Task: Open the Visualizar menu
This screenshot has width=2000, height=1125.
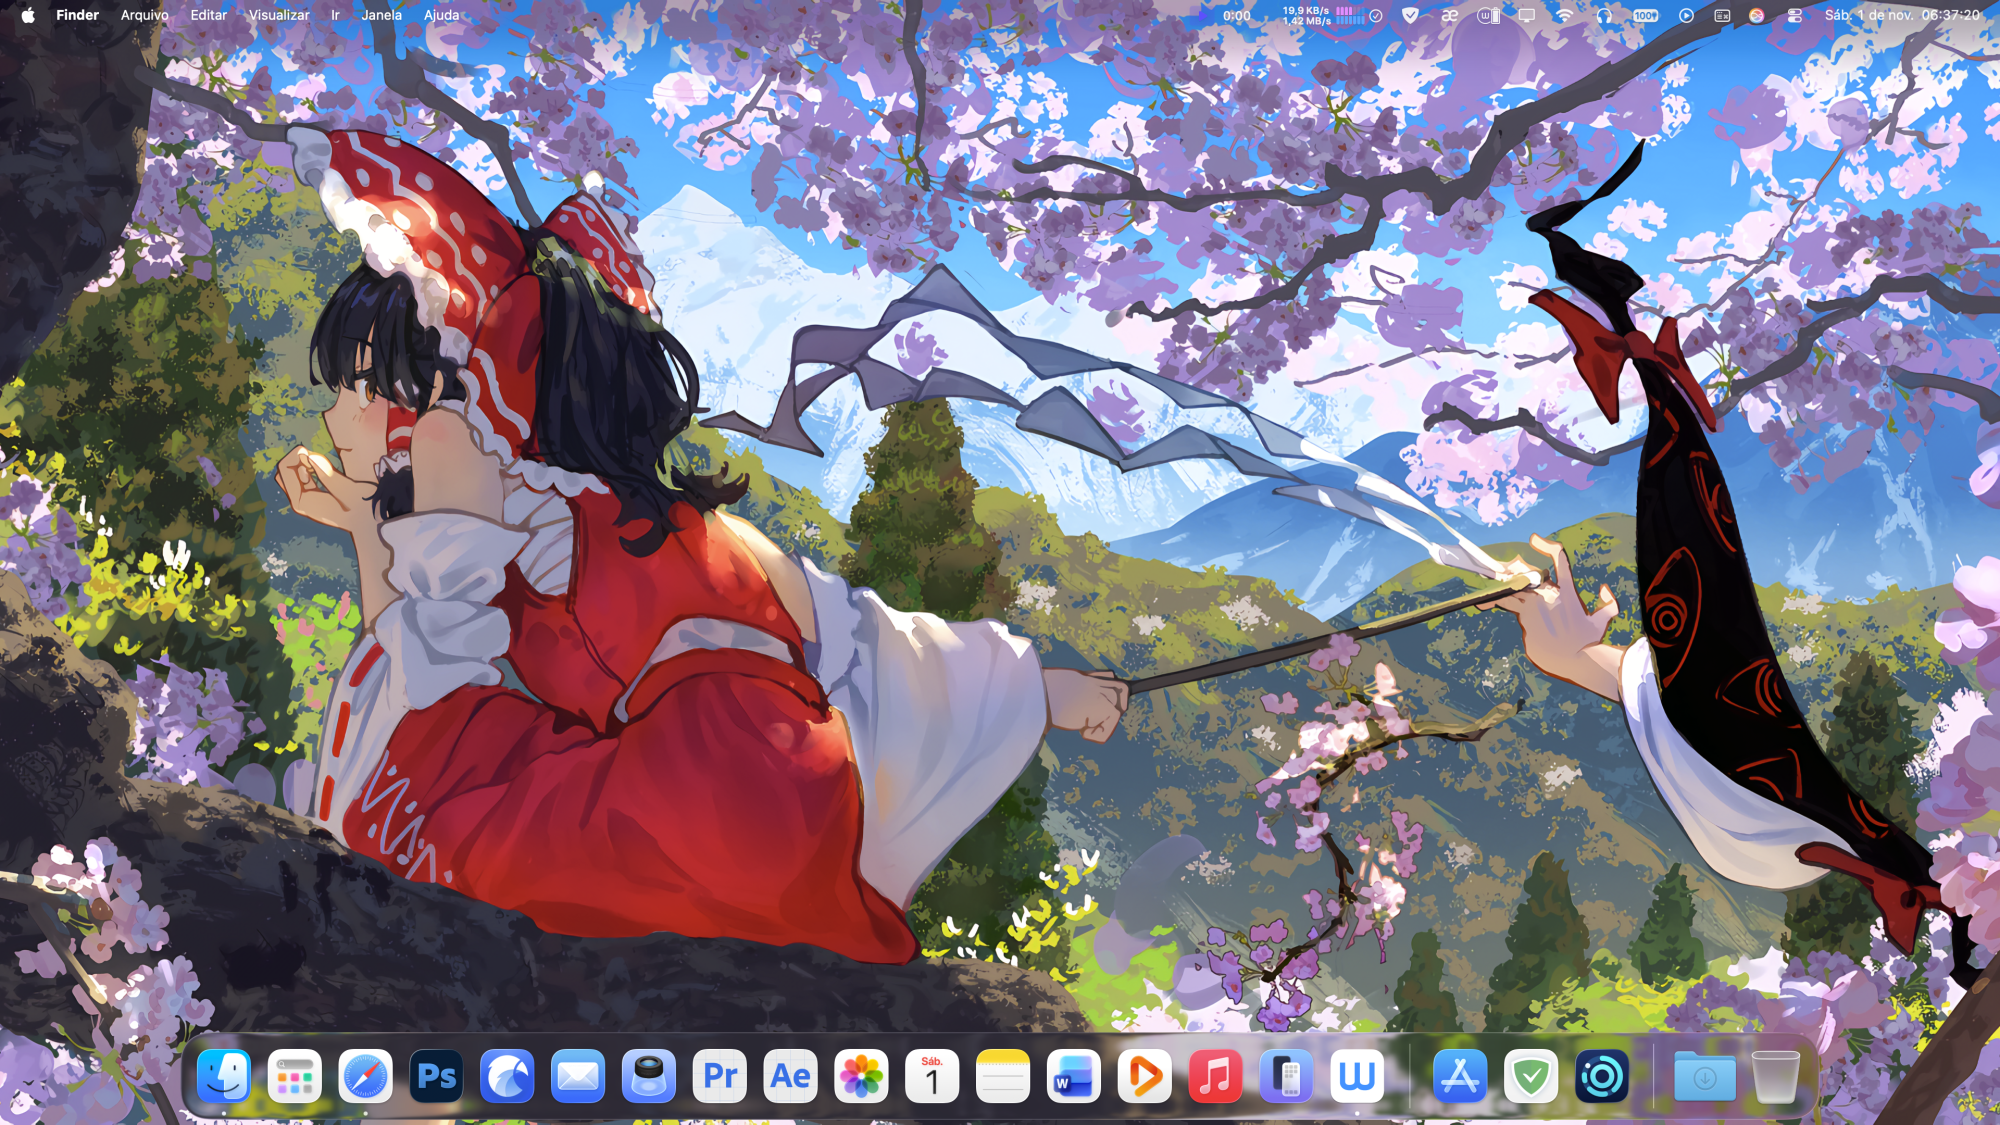Action: (278, 15)
